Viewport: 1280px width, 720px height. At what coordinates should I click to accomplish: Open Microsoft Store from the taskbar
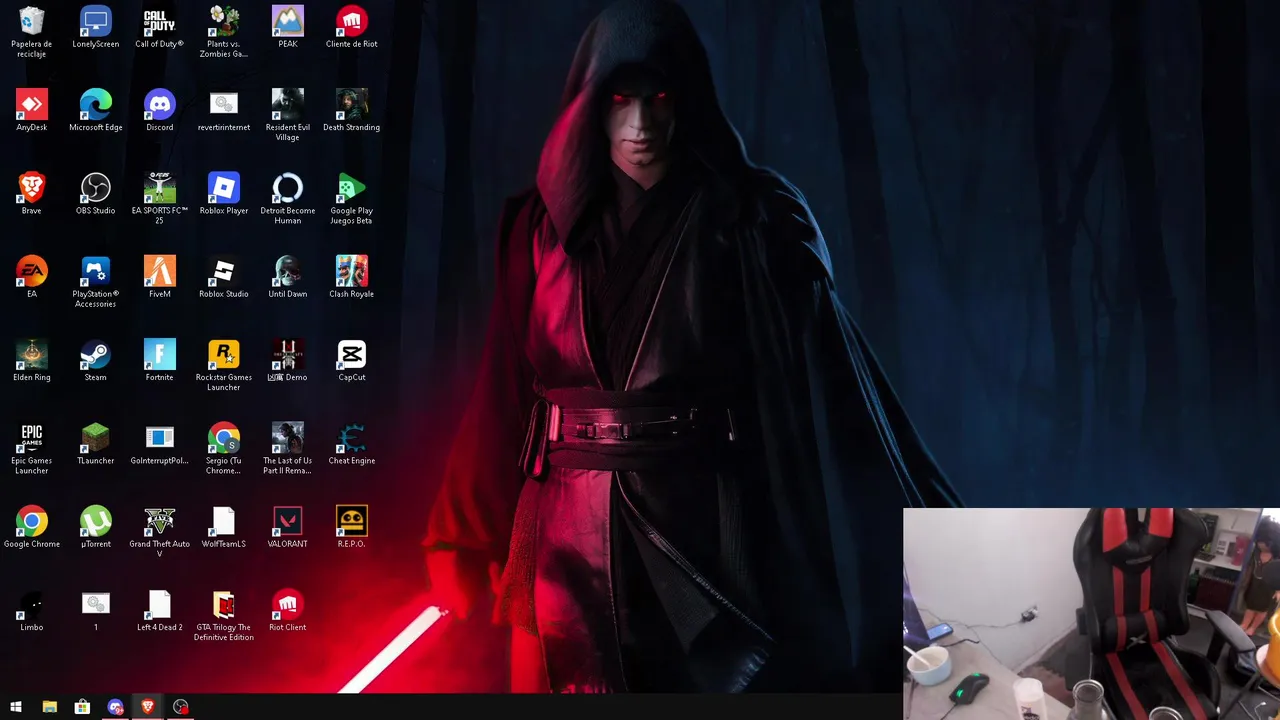tap(82, 707)
